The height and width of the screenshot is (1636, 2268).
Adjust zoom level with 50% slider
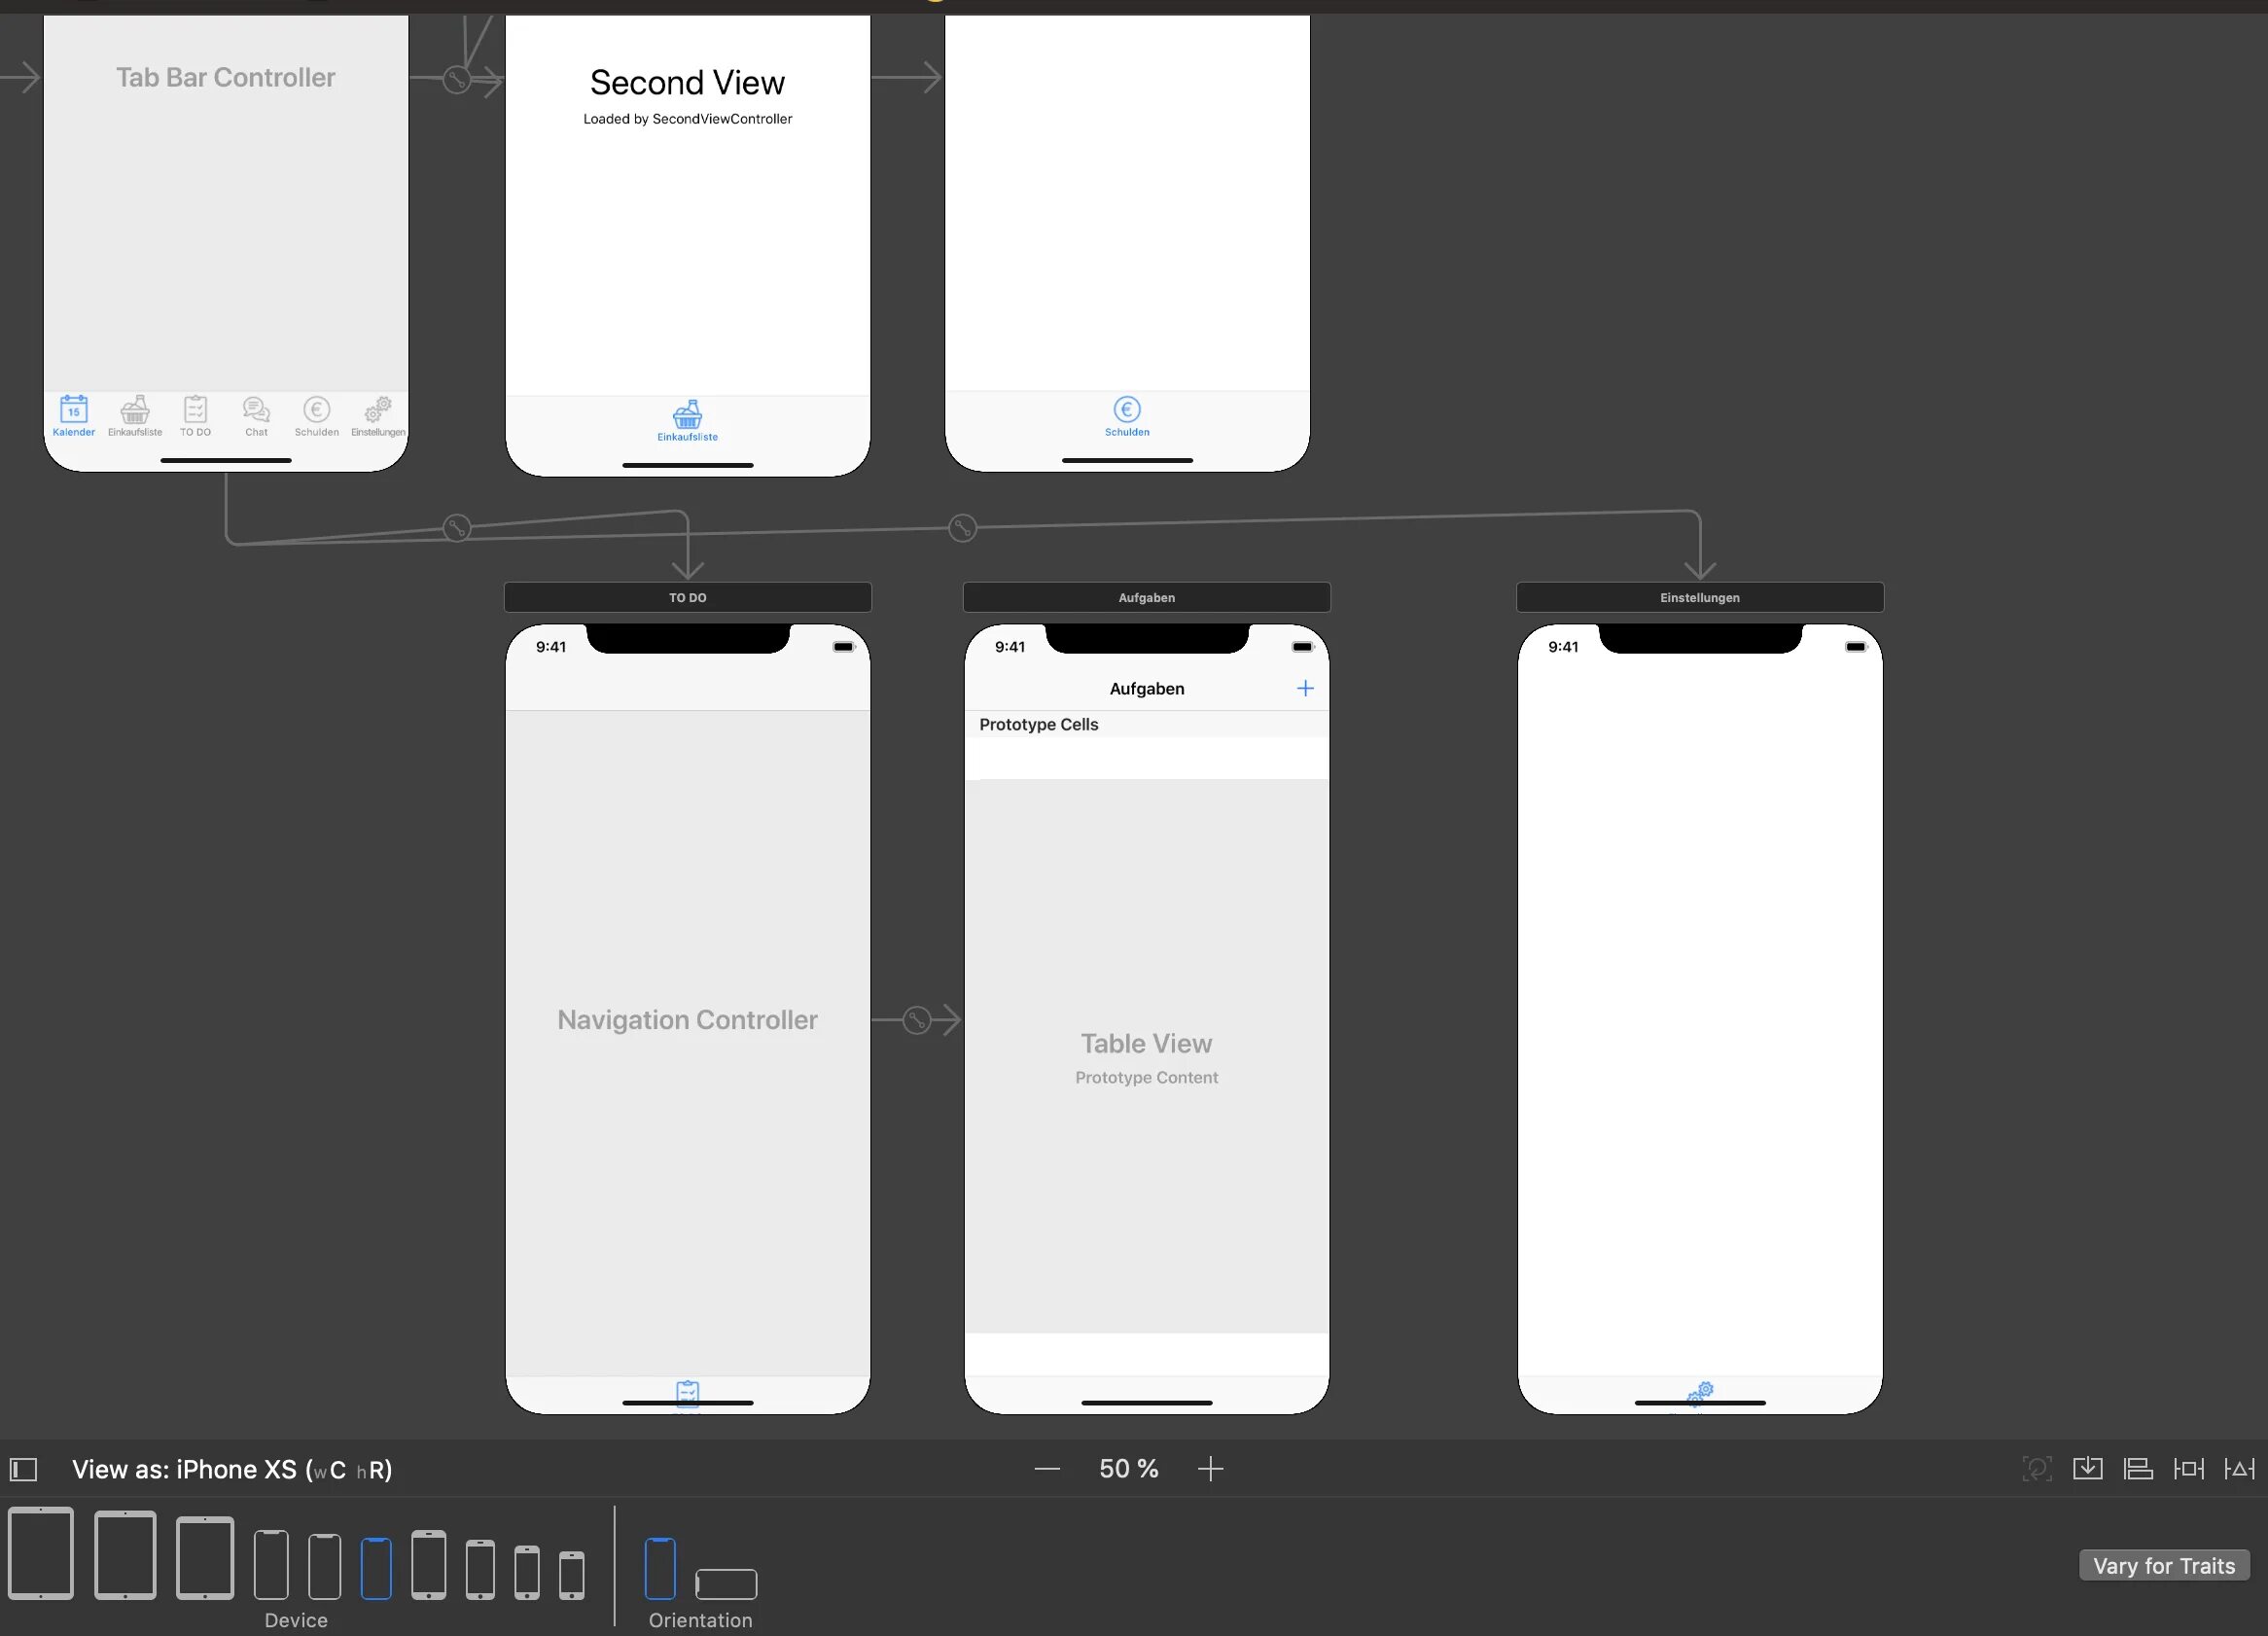click(1129, 1469)
